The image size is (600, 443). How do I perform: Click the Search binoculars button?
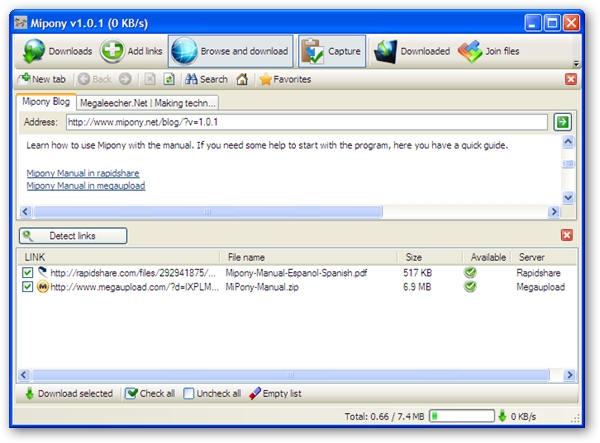[206, 79]
